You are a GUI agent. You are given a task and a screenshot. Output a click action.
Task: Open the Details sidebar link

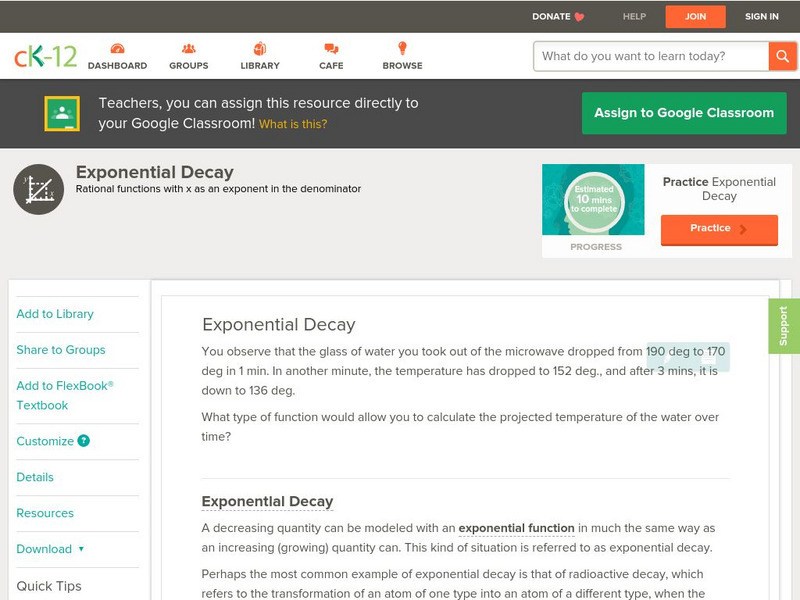pos(35,477)
